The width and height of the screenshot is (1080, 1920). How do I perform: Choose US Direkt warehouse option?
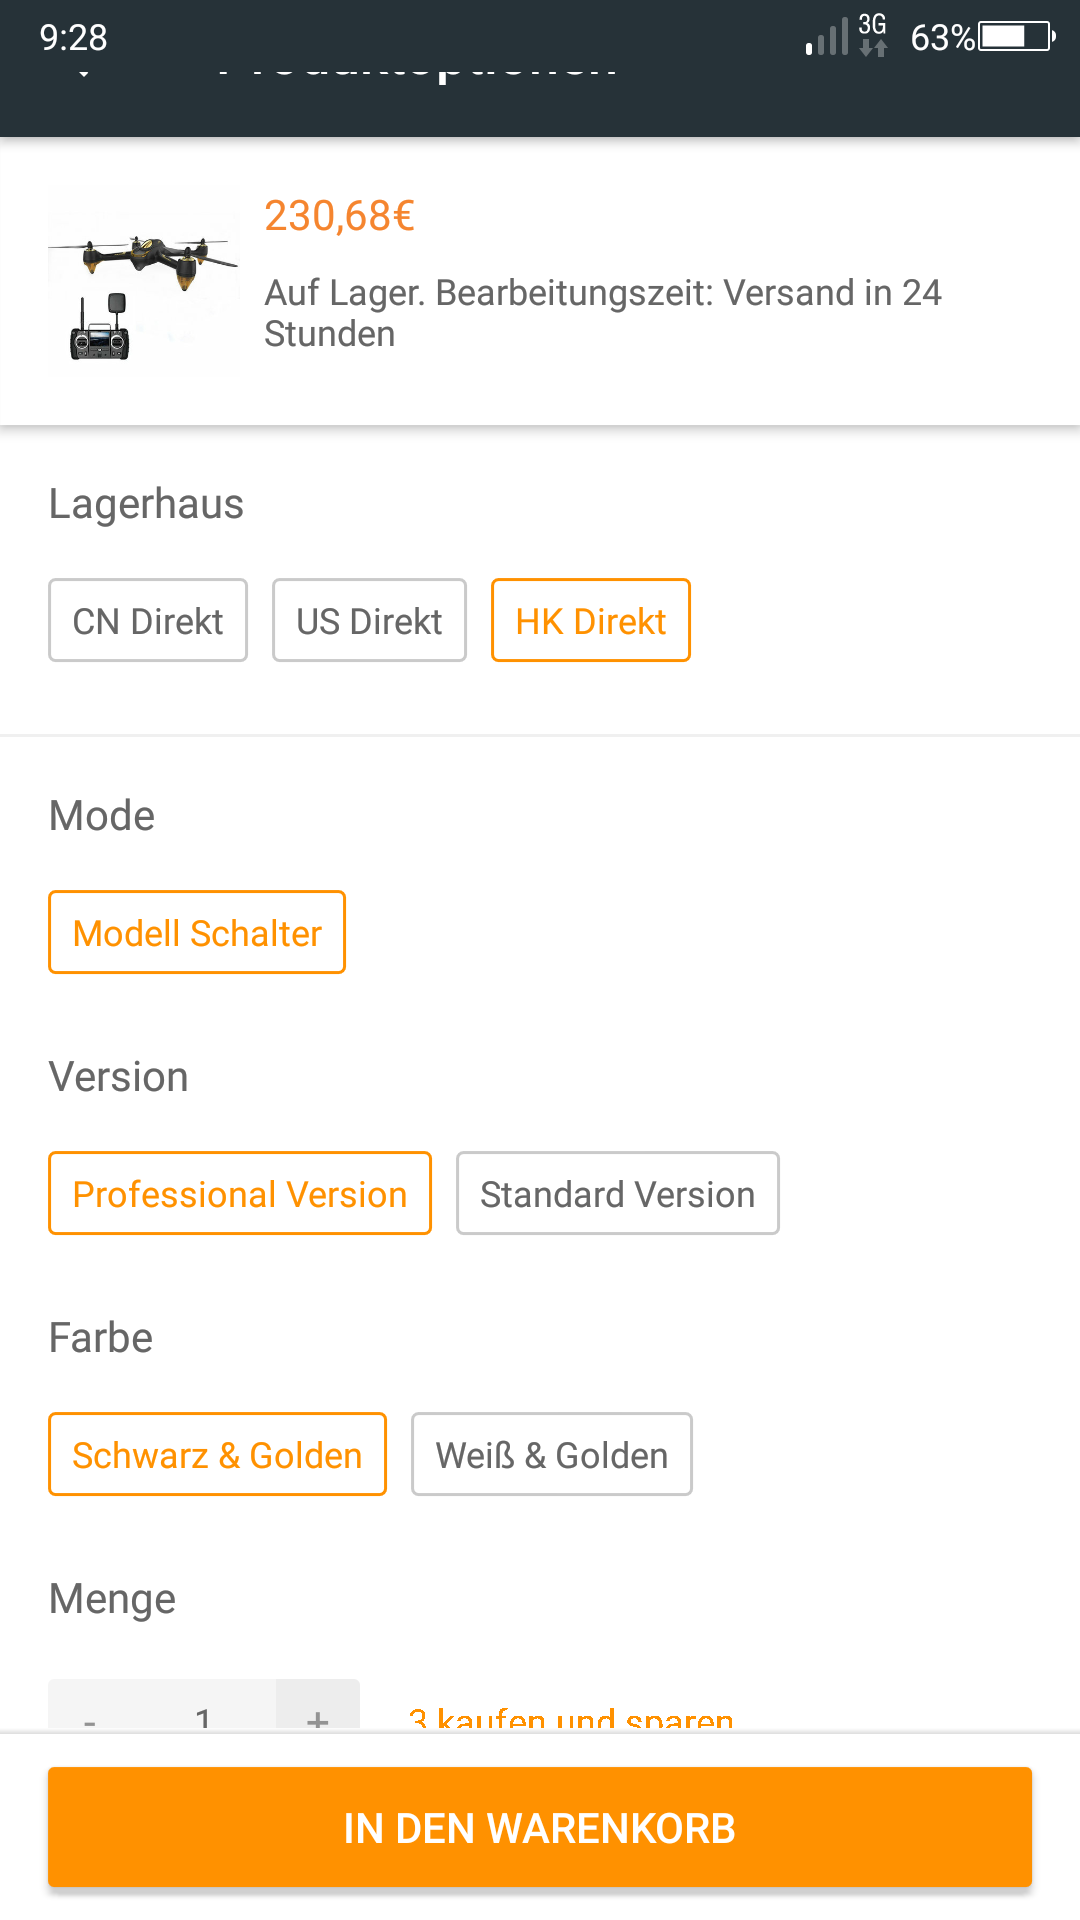(369, 620)
